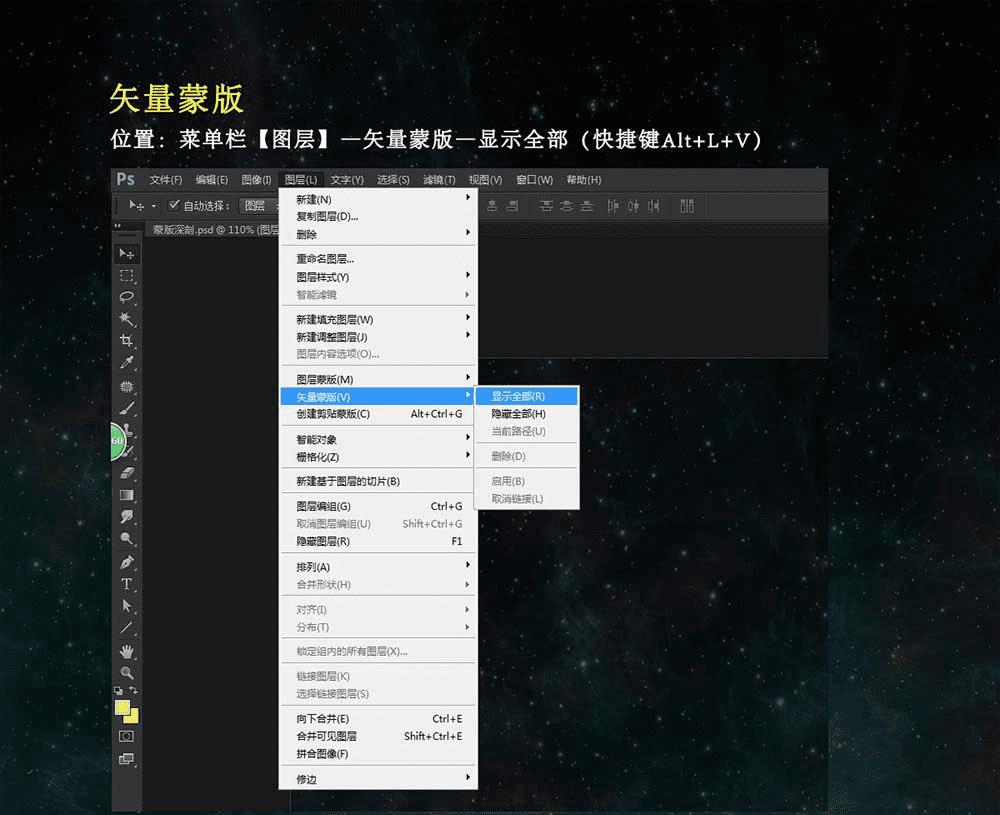Viewport: 1000px width, 815px height.
Task: Select the Brush tool
Action: pyautogui.click(x=126, y=408)
